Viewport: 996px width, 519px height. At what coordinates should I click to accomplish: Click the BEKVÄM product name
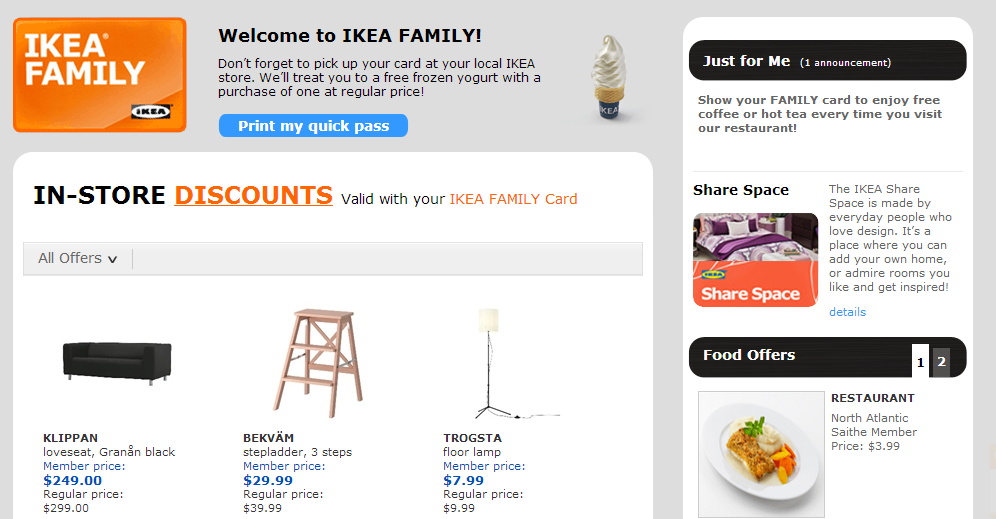pyautogui.click(x=269, y=438)
